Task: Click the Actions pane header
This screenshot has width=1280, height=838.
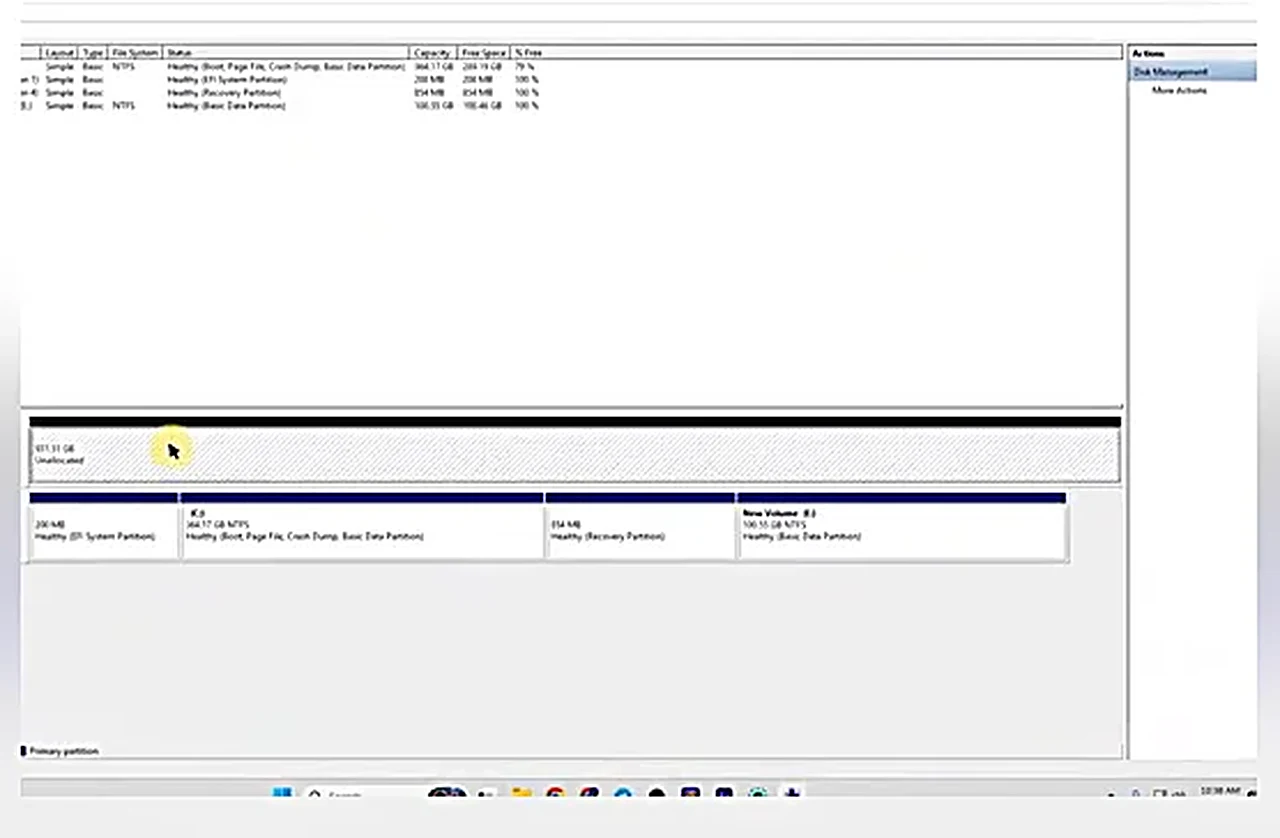Action: 1192,53
